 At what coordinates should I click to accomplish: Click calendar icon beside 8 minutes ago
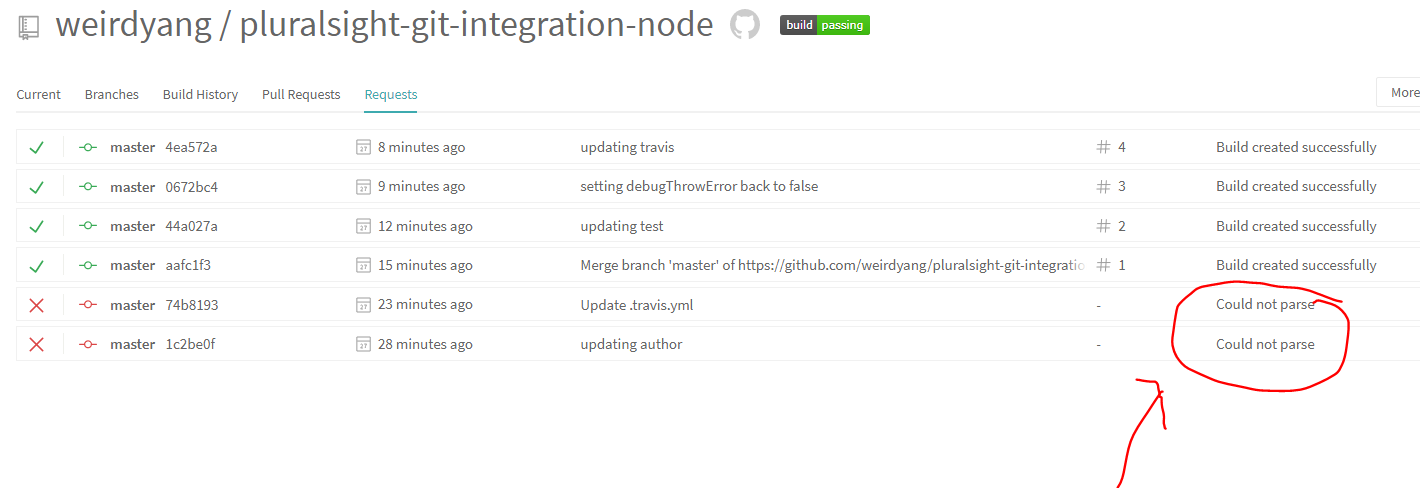363,147
